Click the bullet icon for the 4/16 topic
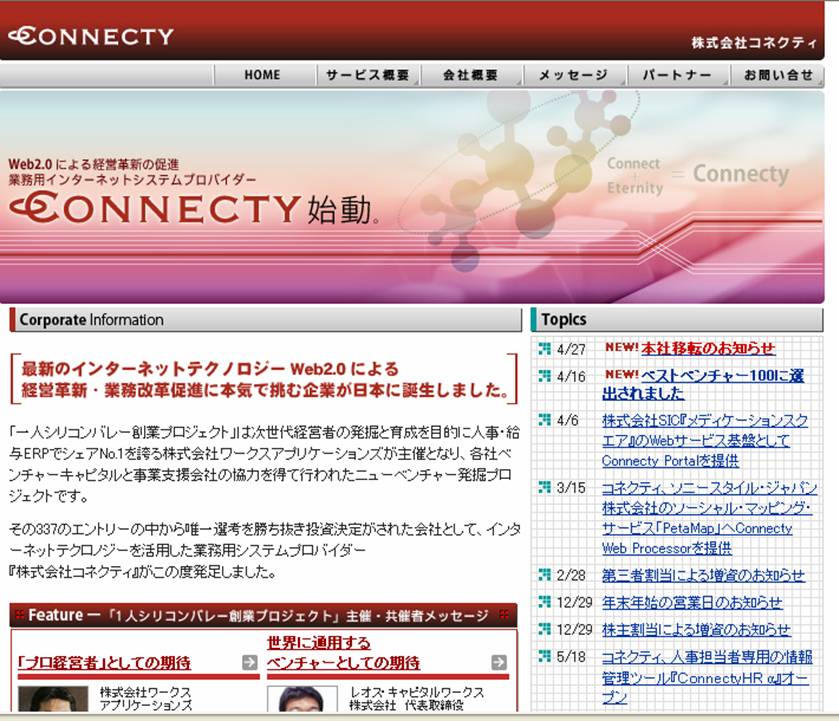The image size is (839, 721). tap(544, 376)
